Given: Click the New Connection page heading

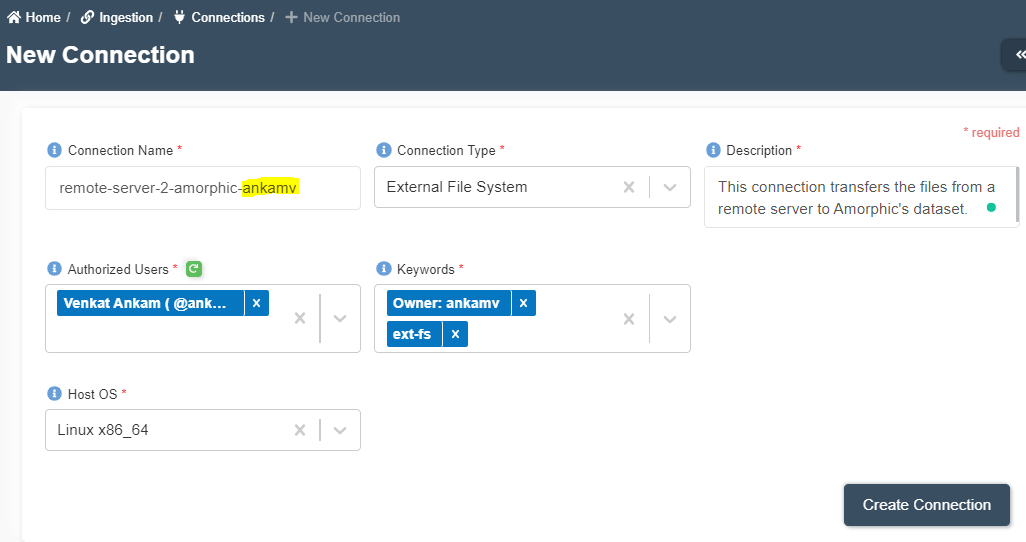Looking at the screenshot, I should 100,55.
